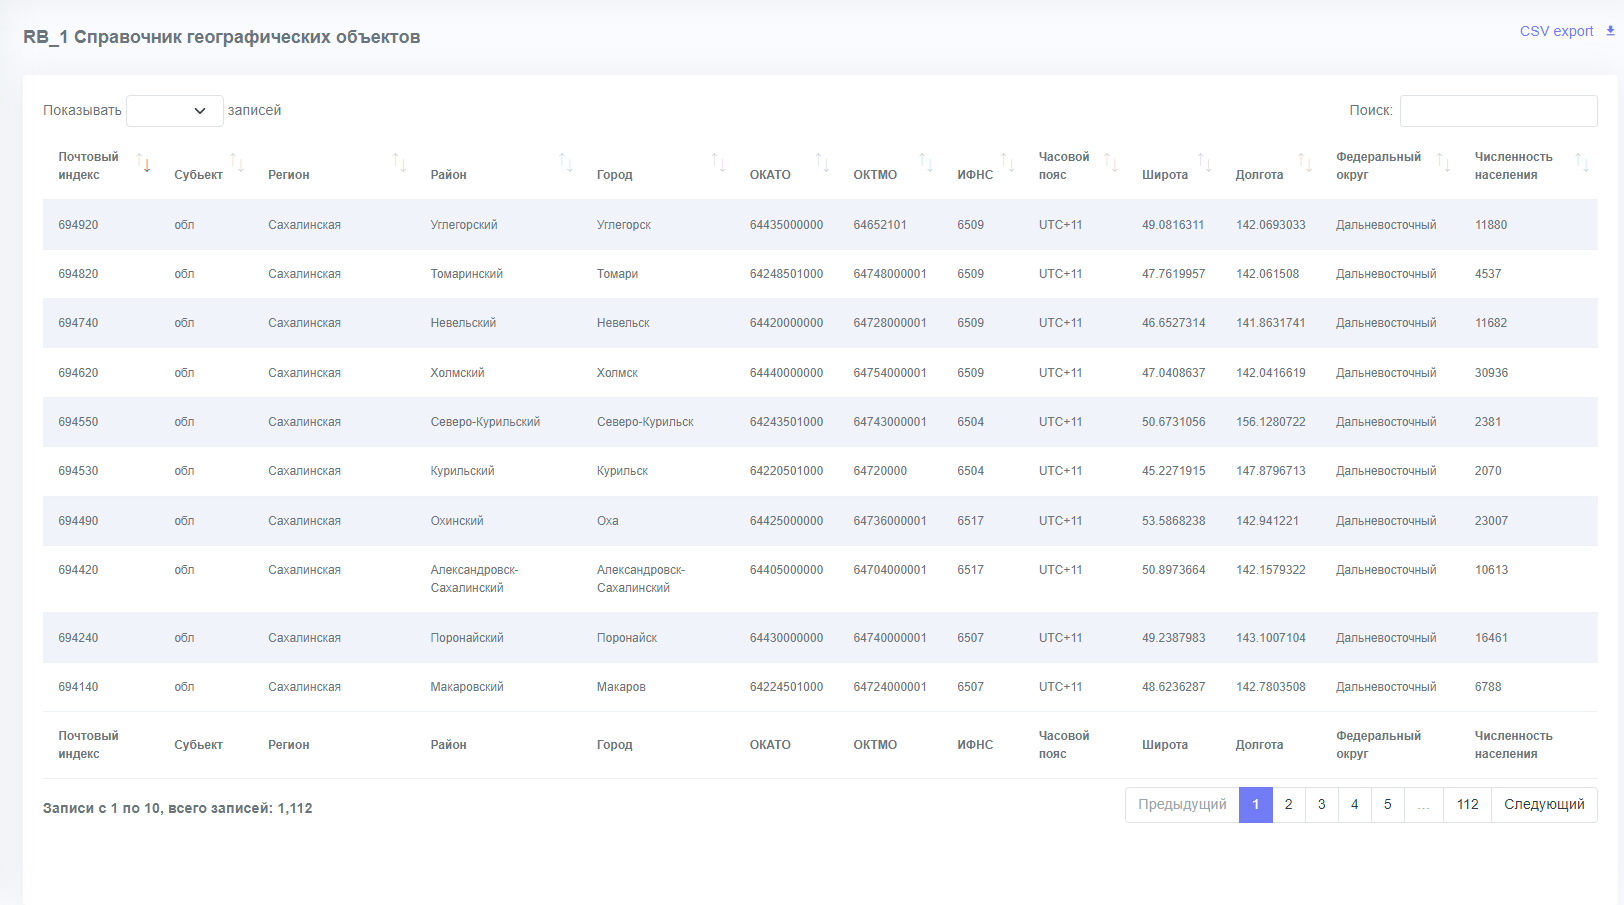This screenshot has height=905, width=1624.
Task: Open page 5 in pagination
Action: coord(1388,805)
